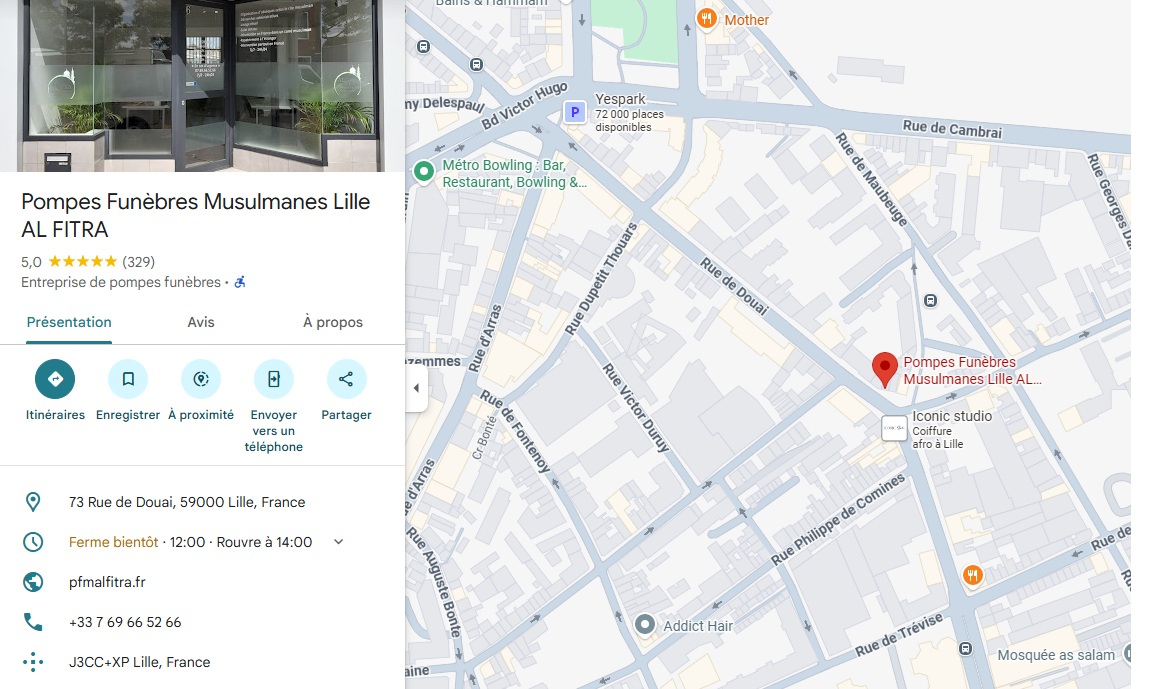
Task: Click the red Pompes Funèbres map pin
Action: 885,369
